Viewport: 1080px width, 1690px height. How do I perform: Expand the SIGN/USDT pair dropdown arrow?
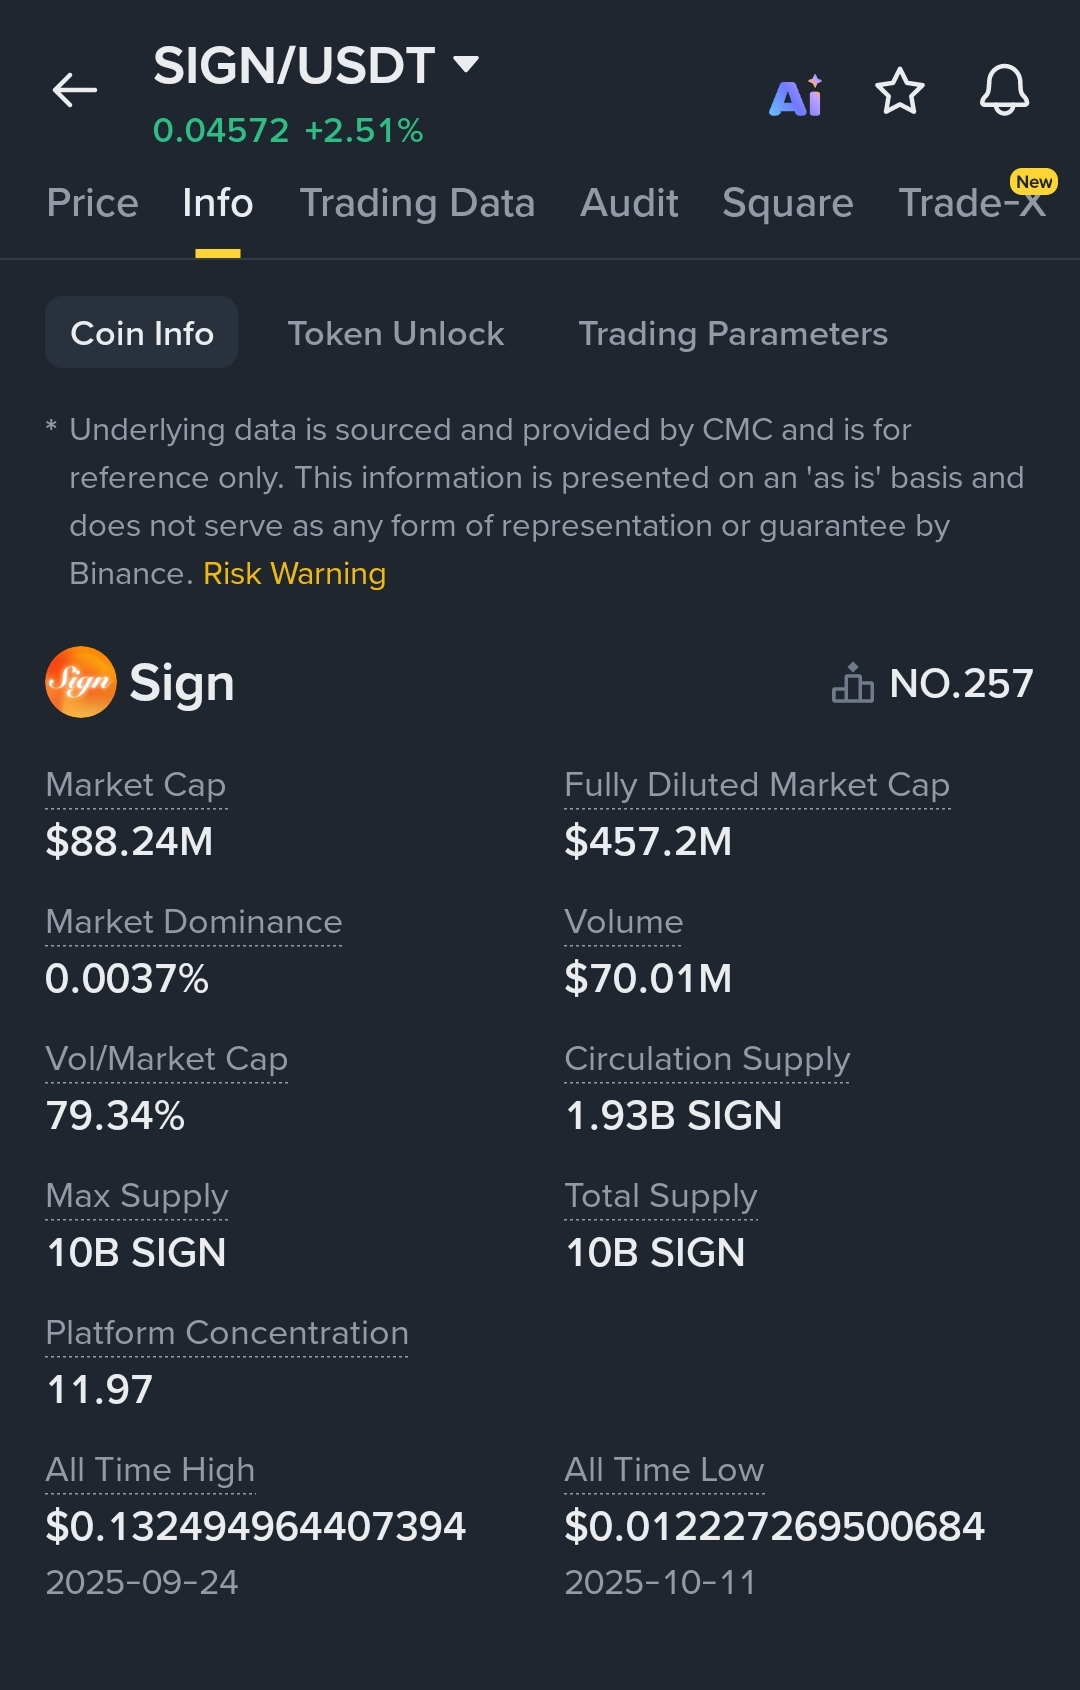tap(466, 65)
